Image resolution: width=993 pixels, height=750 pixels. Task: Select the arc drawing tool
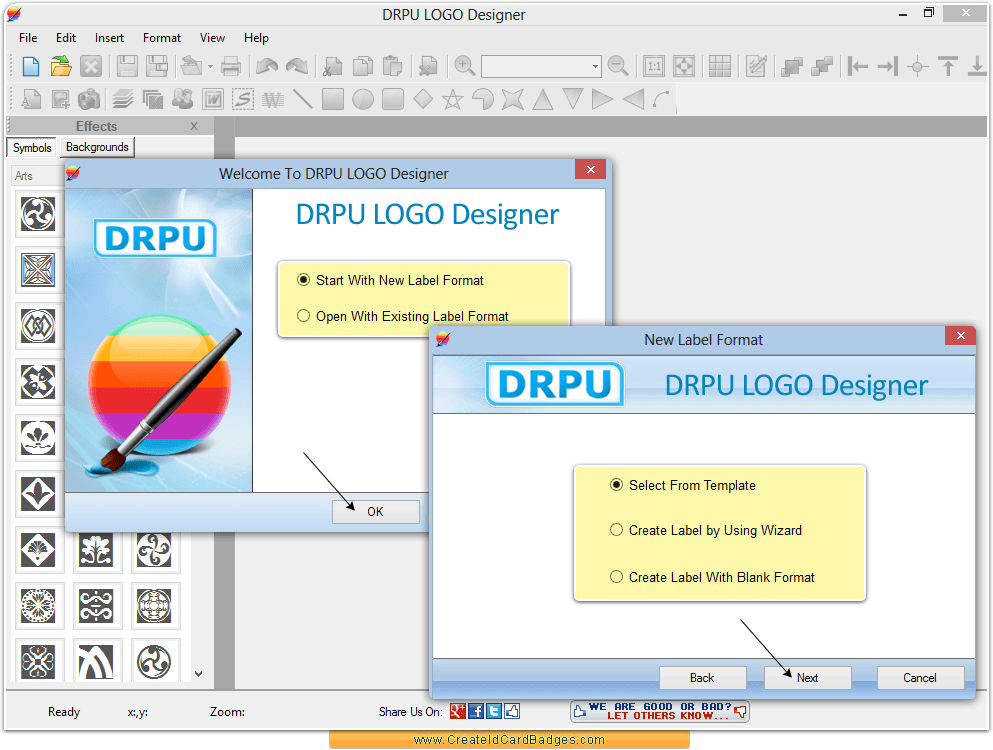661,99
